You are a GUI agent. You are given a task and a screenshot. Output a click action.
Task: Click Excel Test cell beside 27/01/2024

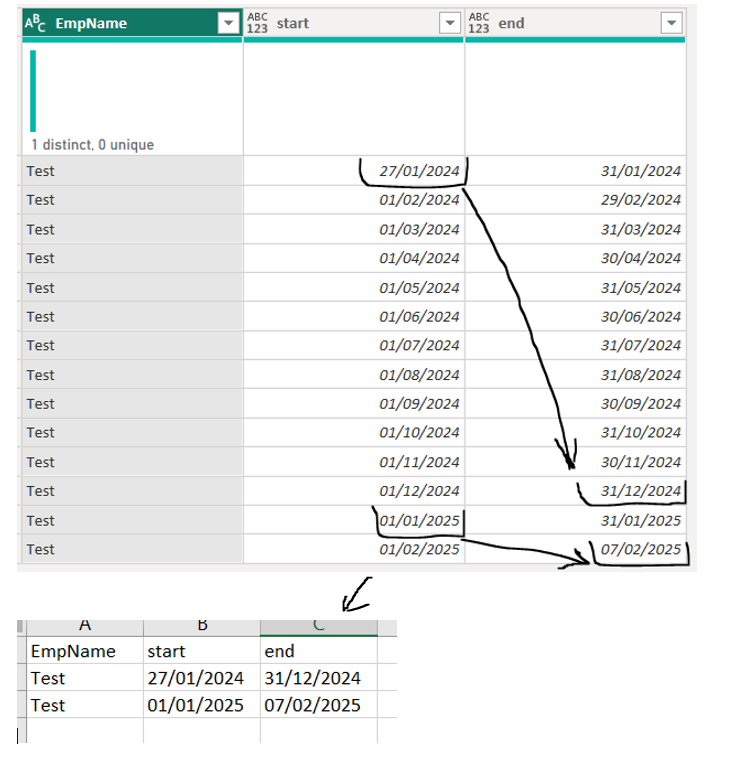(x=85, y=678)
